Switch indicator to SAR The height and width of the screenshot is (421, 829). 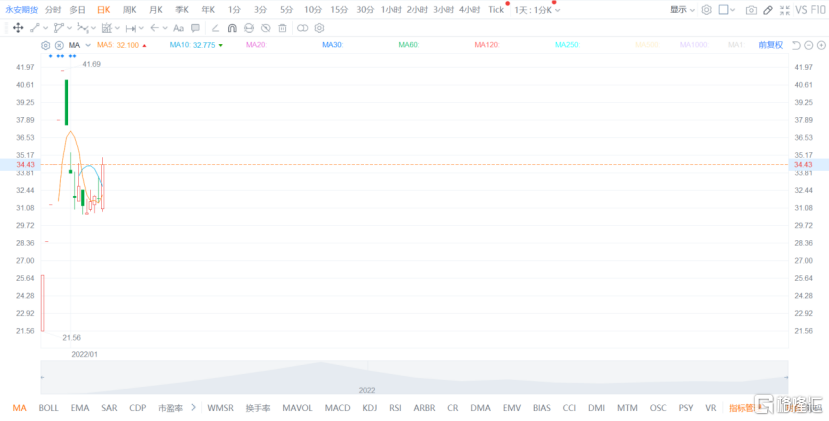pyautogui.click(x=109, y=408)
